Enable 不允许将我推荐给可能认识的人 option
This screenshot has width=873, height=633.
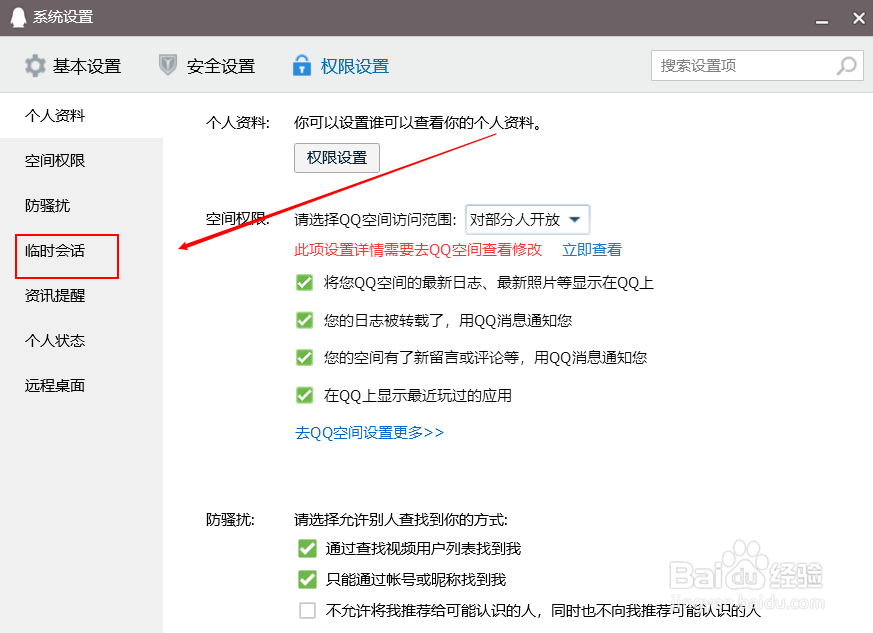tap(307, 610)
